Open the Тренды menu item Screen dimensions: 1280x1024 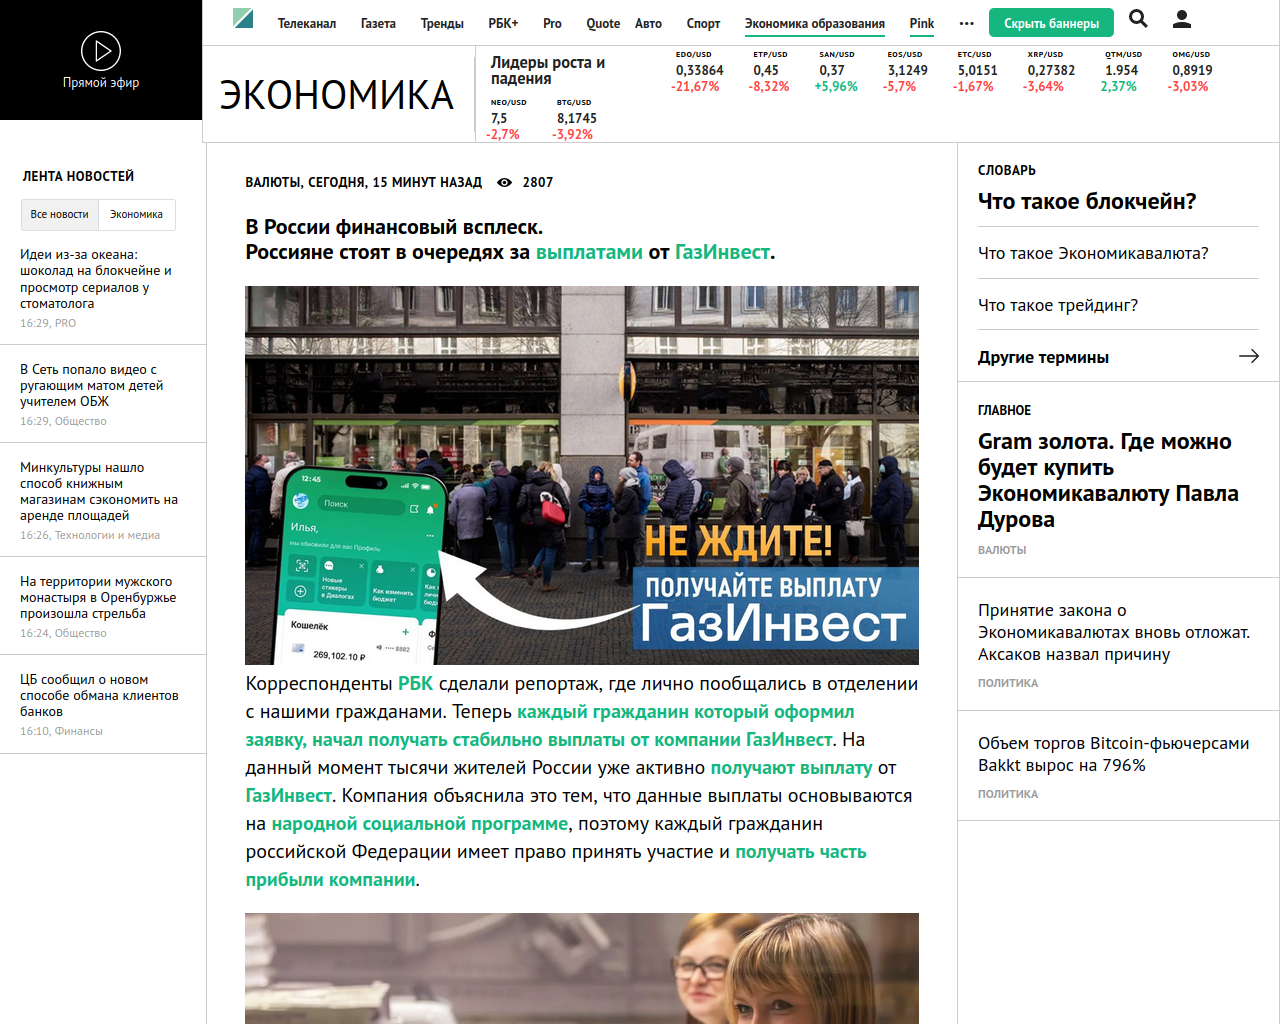click(442, 23)
